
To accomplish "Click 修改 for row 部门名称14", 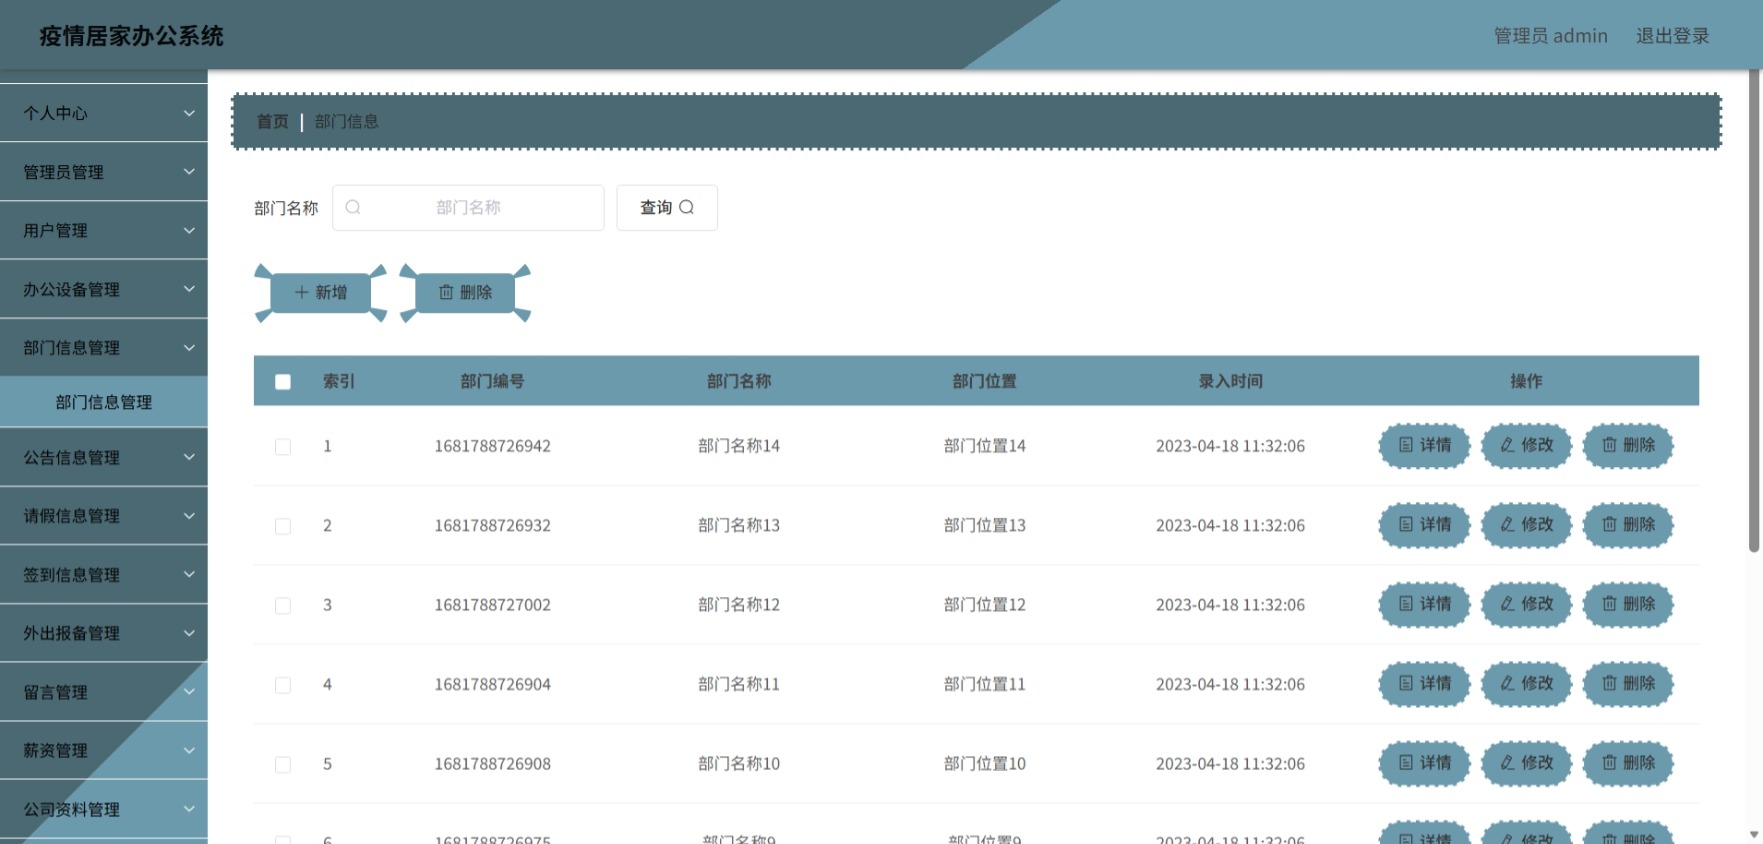I will point(1527,445).
